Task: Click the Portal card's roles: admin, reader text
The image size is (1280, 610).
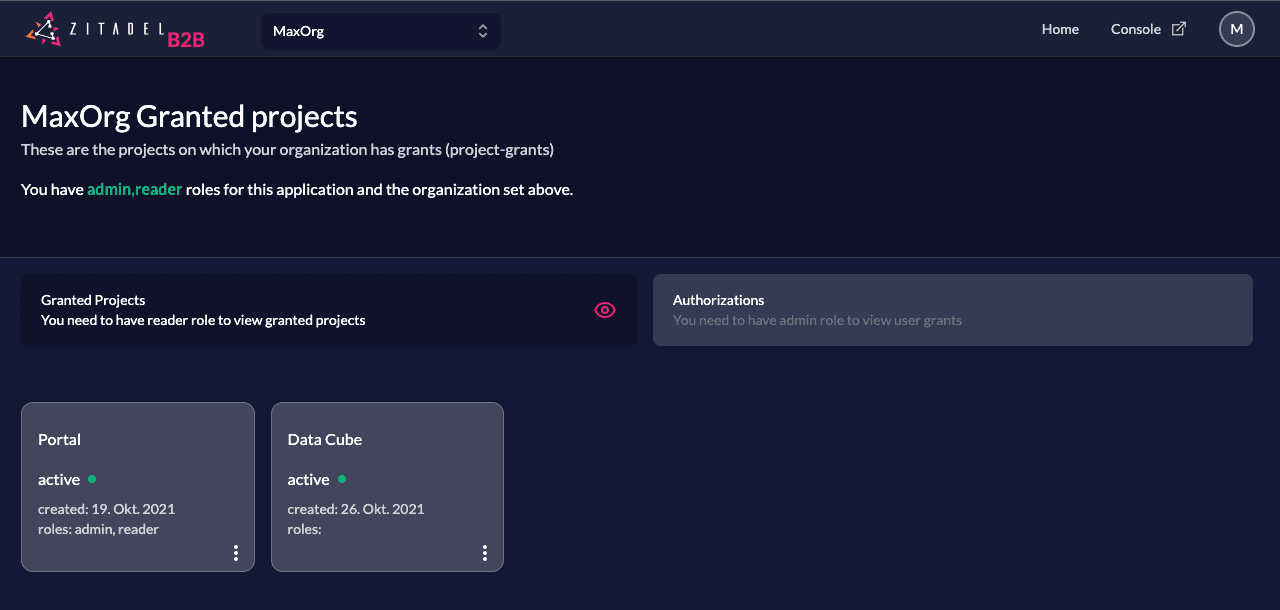Action: point(98,529)
